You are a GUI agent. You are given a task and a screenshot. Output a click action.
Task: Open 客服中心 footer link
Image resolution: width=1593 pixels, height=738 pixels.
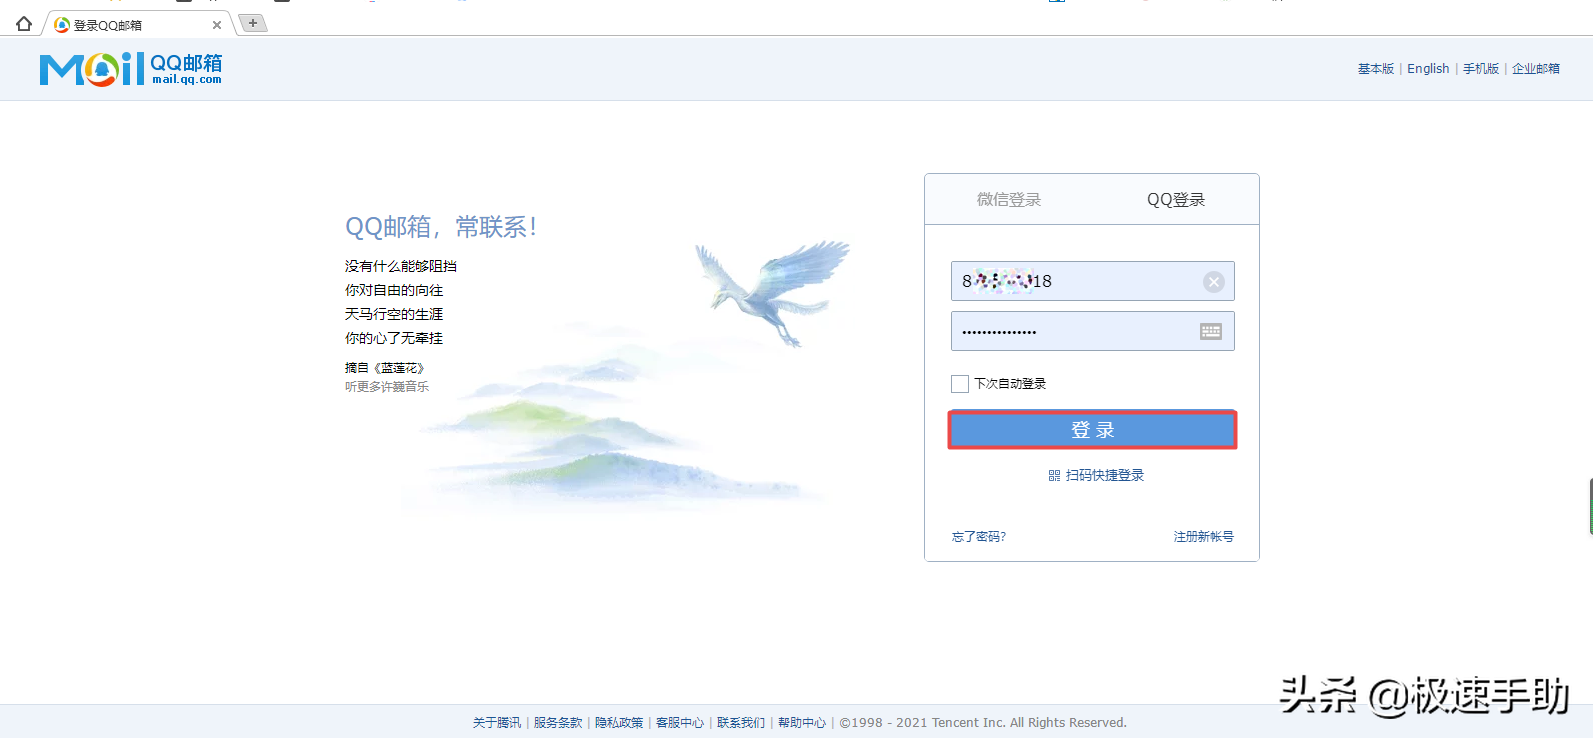pos(679,723)
